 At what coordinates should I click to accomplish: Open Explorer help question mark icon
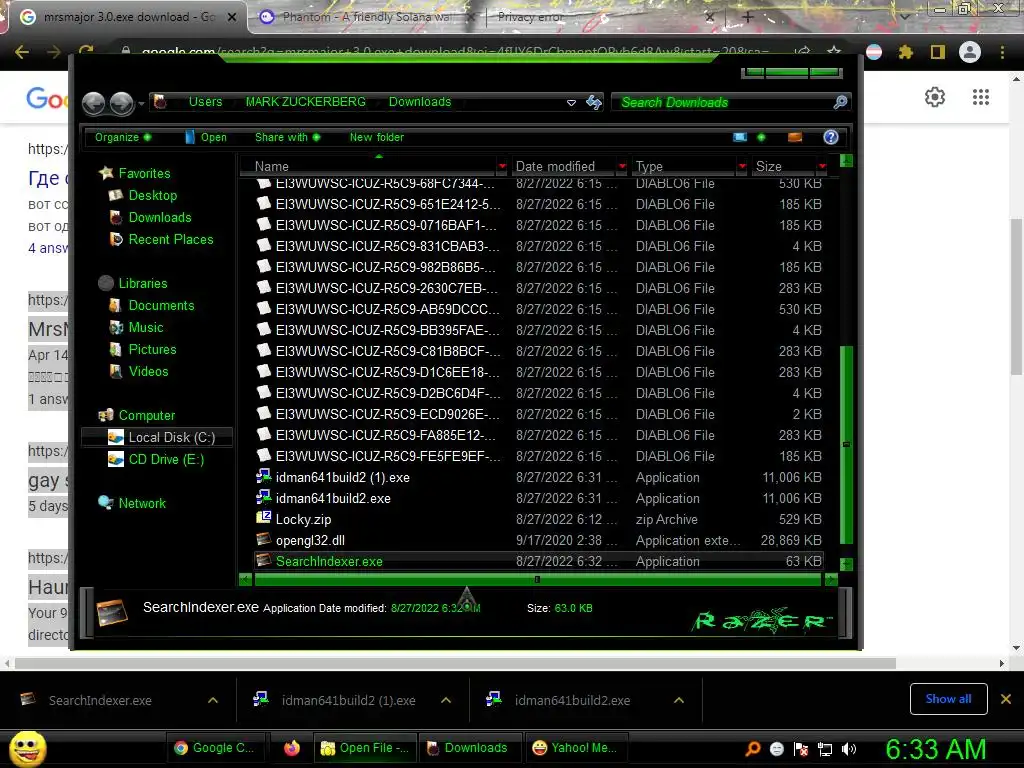pyautogui.click(x=831, y=137)
